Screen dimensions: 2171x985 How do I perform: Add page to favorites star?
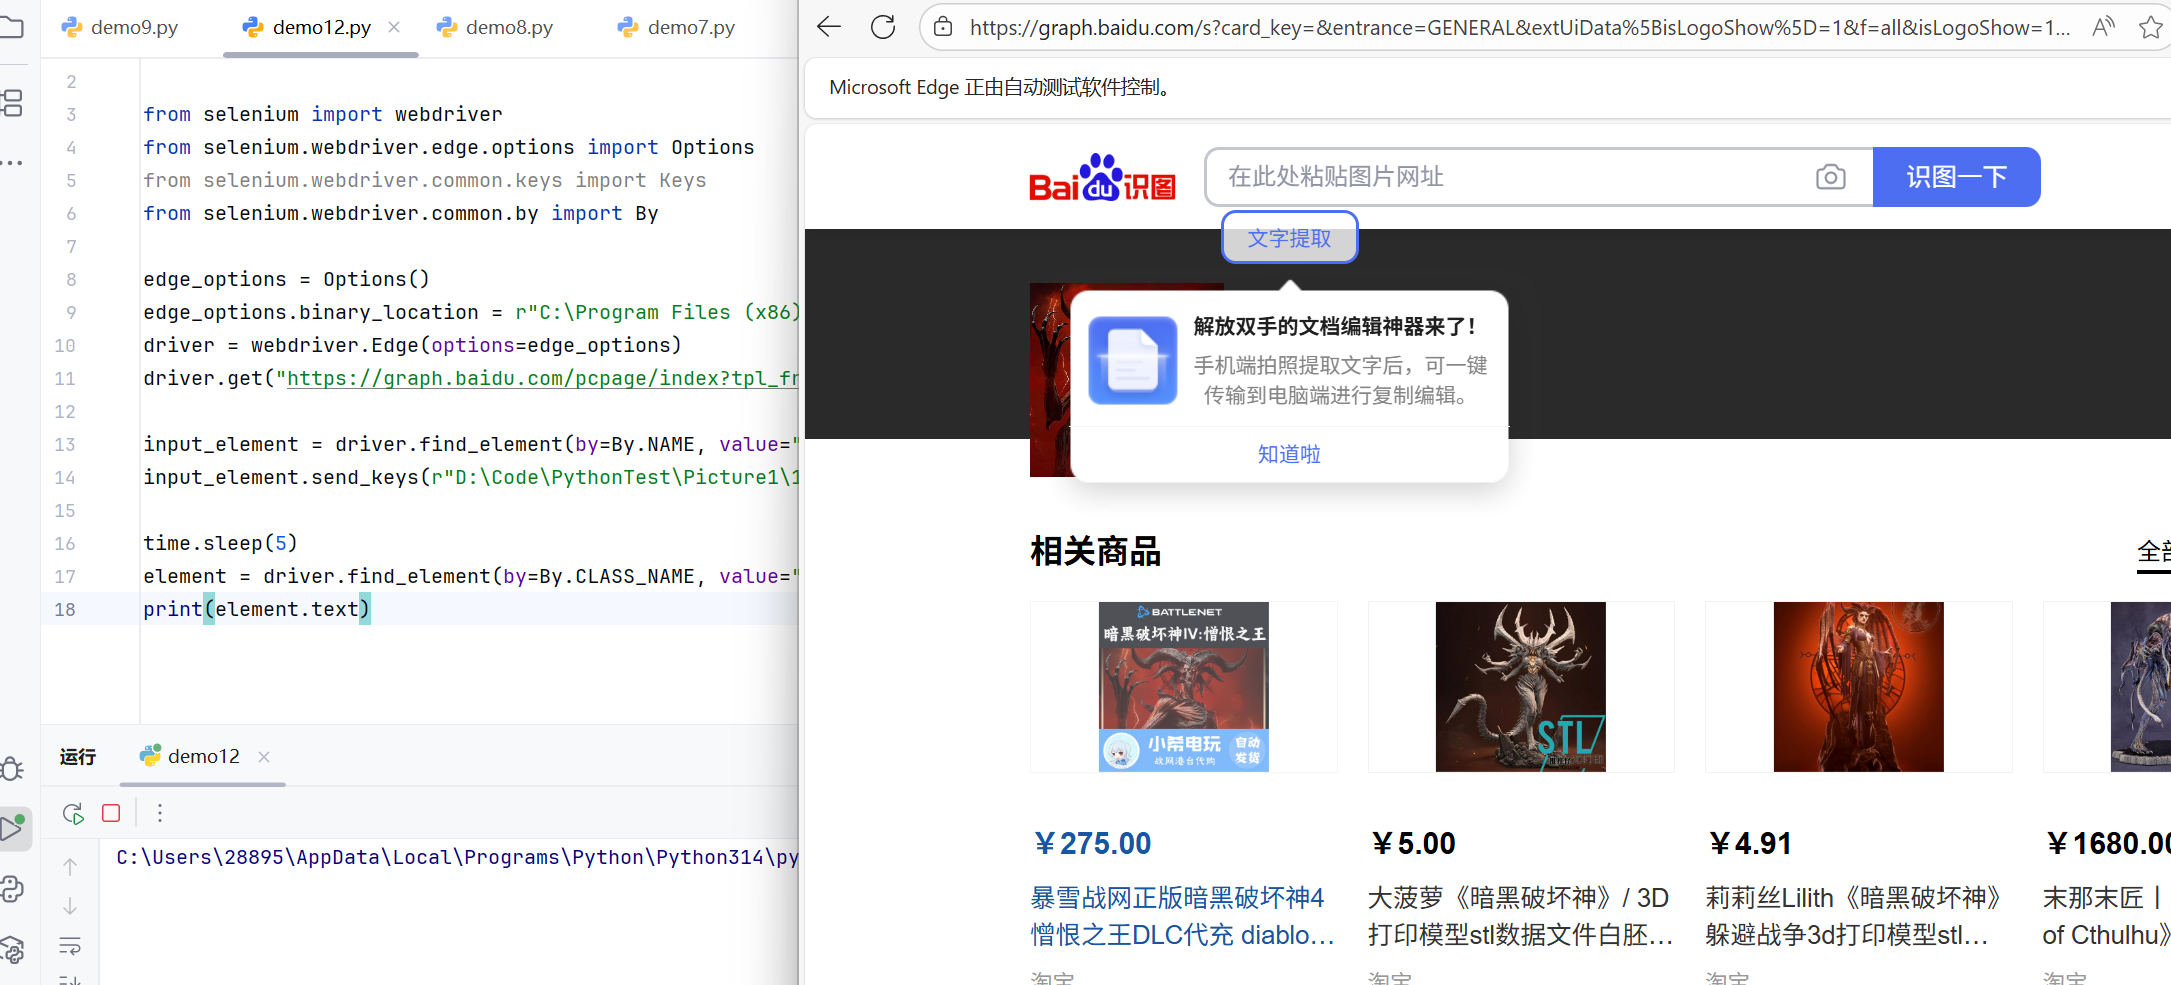[2151, 27]
